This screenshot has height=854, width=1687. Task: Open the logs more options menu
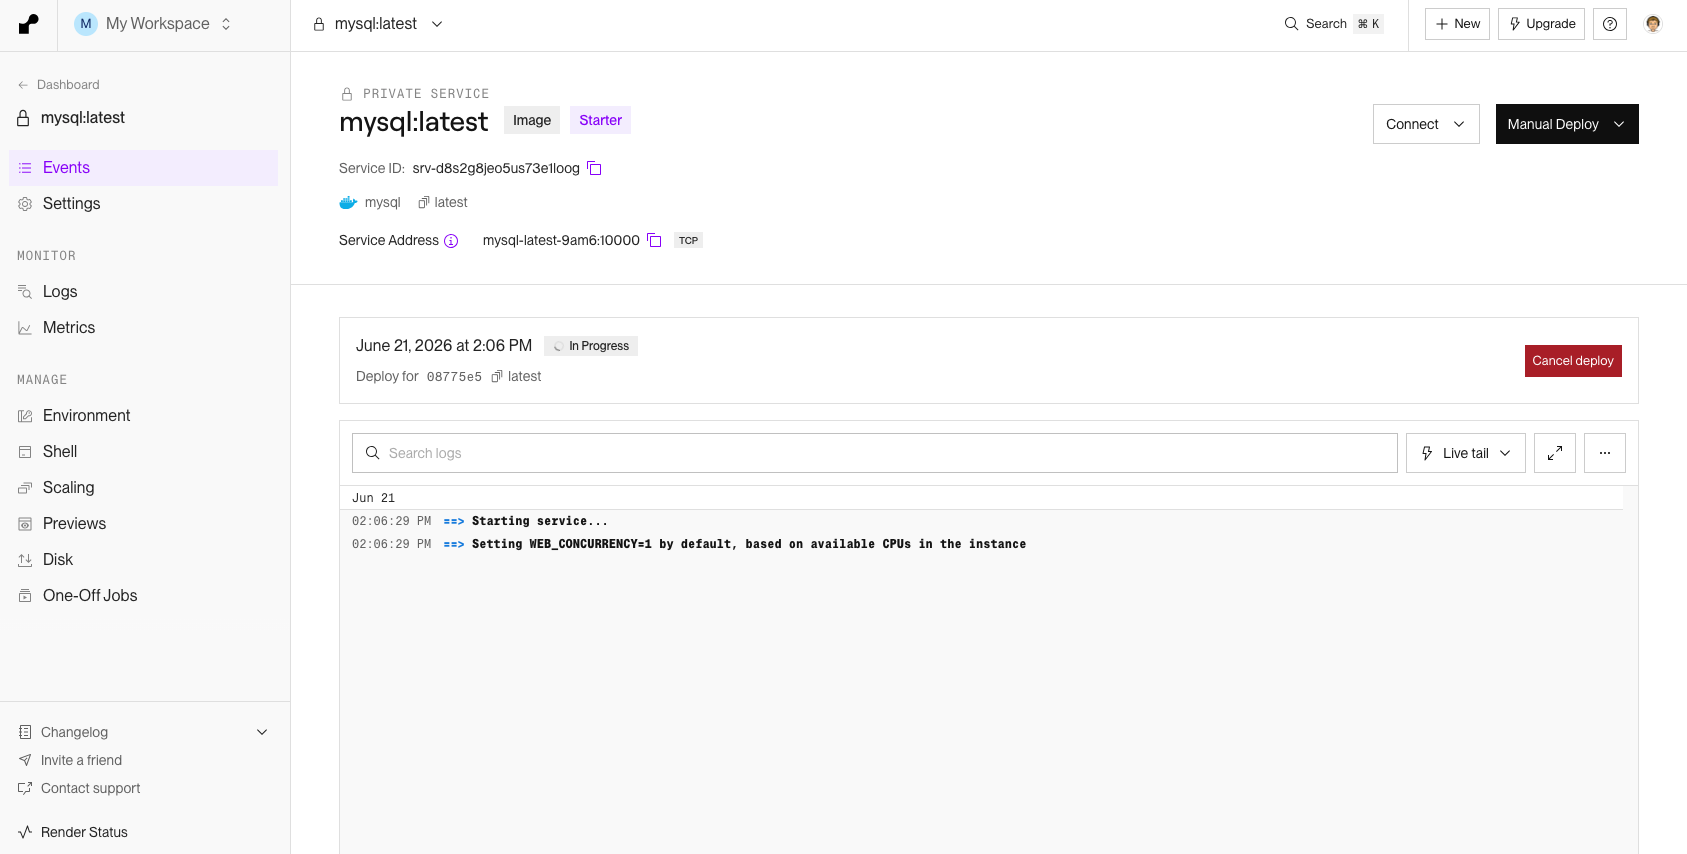[x=1605, y=453]
